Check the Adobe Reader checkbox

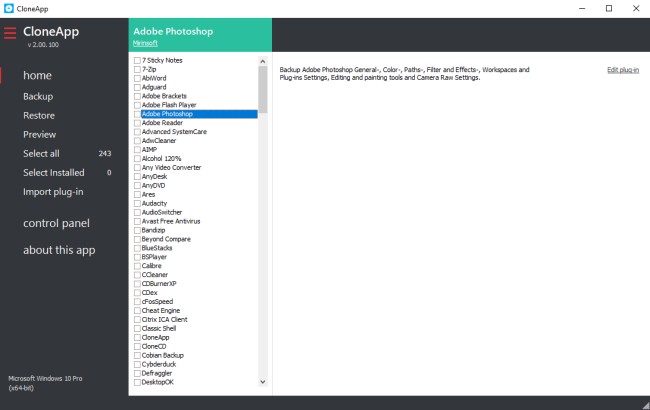(137, 123)
